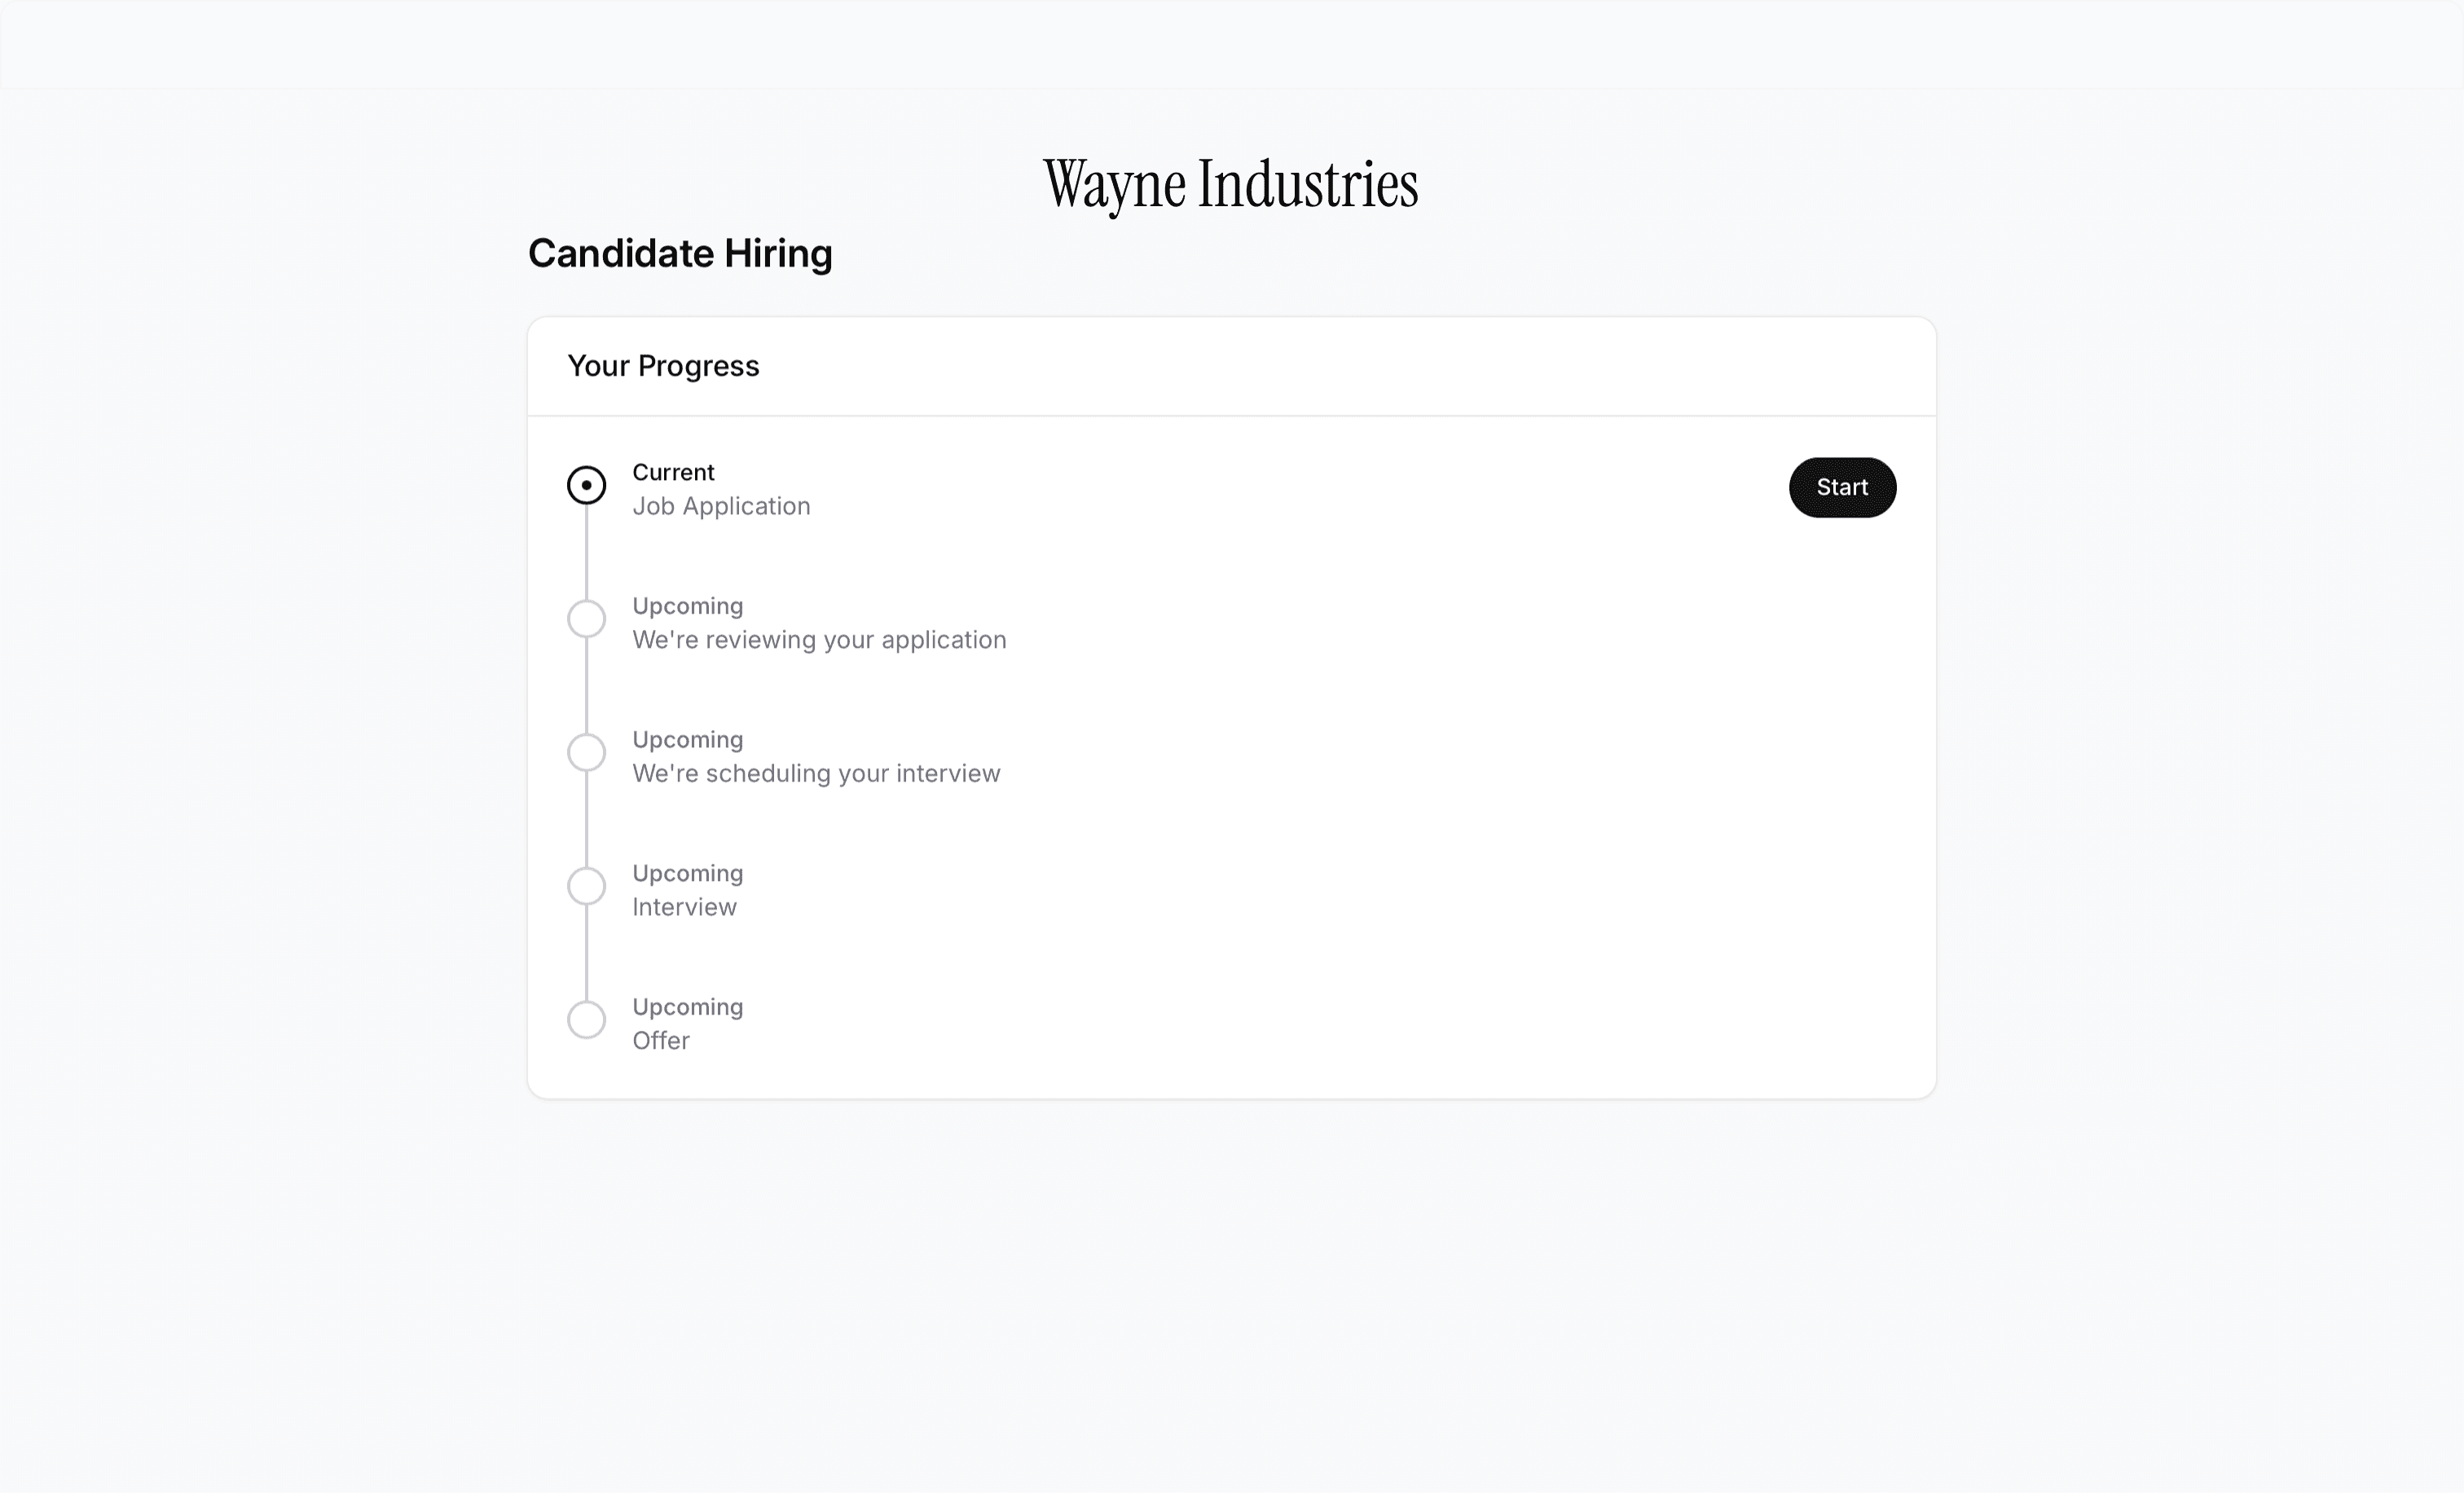
Task: Click the 'Job Application' step description
Action: (721, 506)
